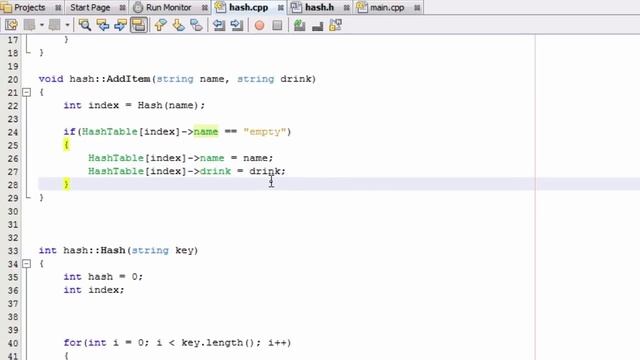Click 'HashTable' on line 26

116,158
